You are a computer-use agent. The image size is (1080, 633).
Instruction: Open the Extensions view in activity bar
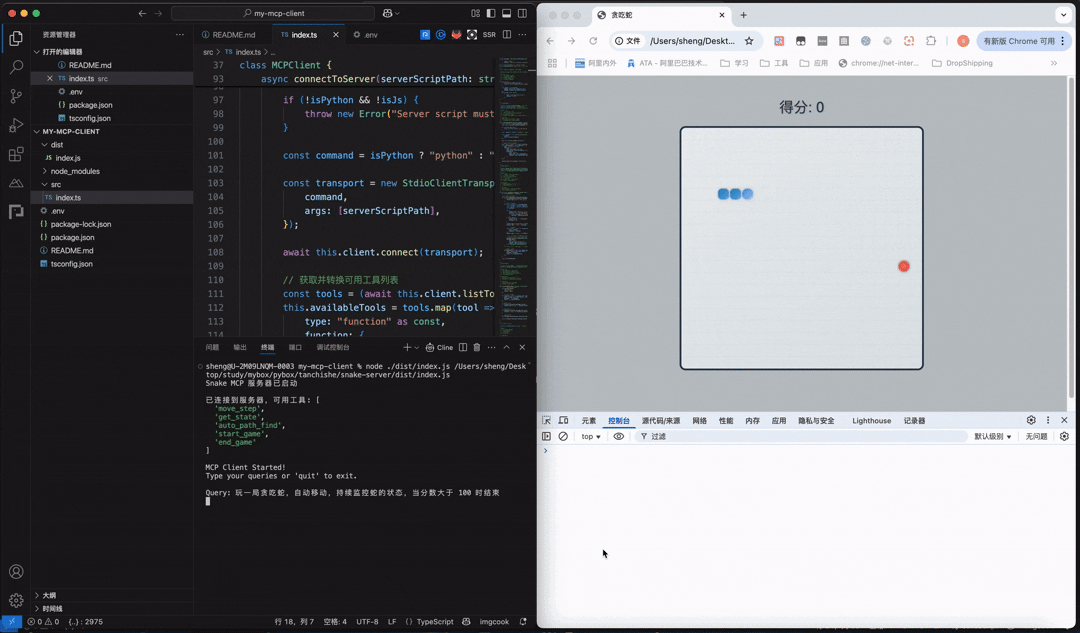(16, 155)
